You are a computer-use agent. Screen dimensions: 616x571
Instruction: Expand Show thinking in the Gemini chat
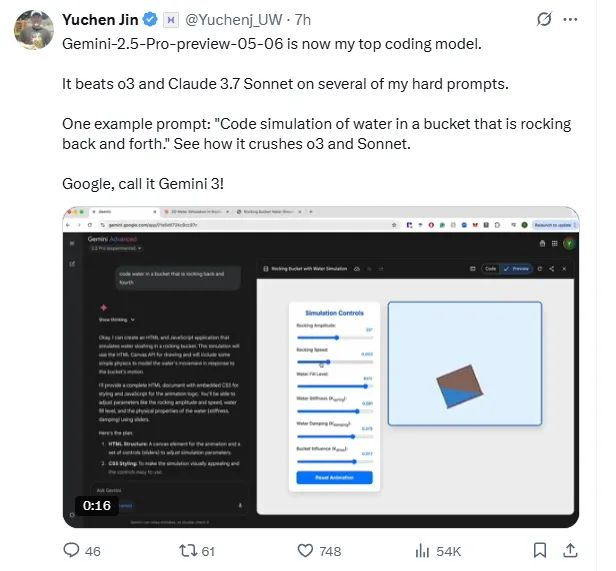point(113,319)
